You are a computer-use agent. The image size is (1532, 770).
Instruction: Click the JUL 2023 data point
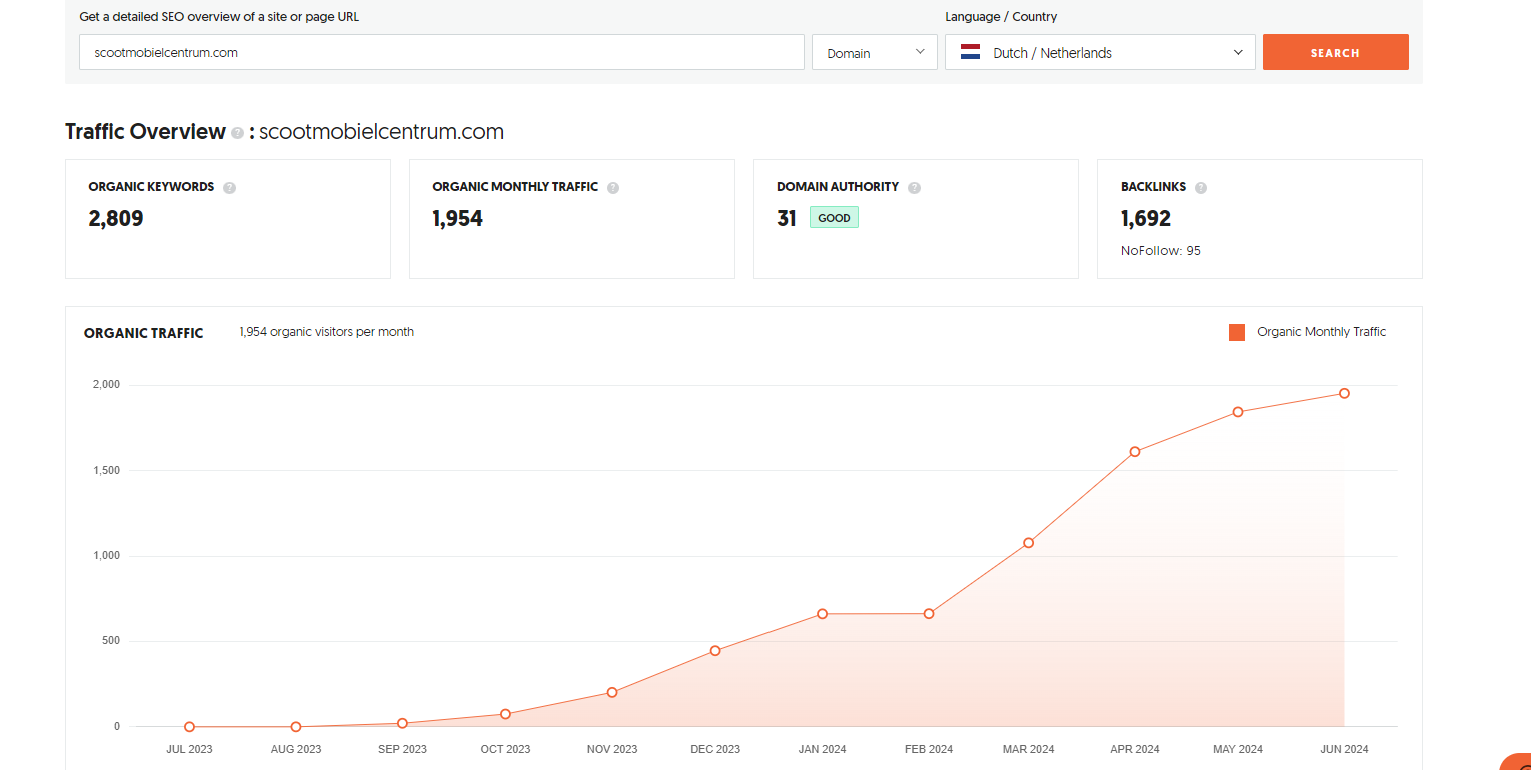pyautogui.click(x=189, y=727)
